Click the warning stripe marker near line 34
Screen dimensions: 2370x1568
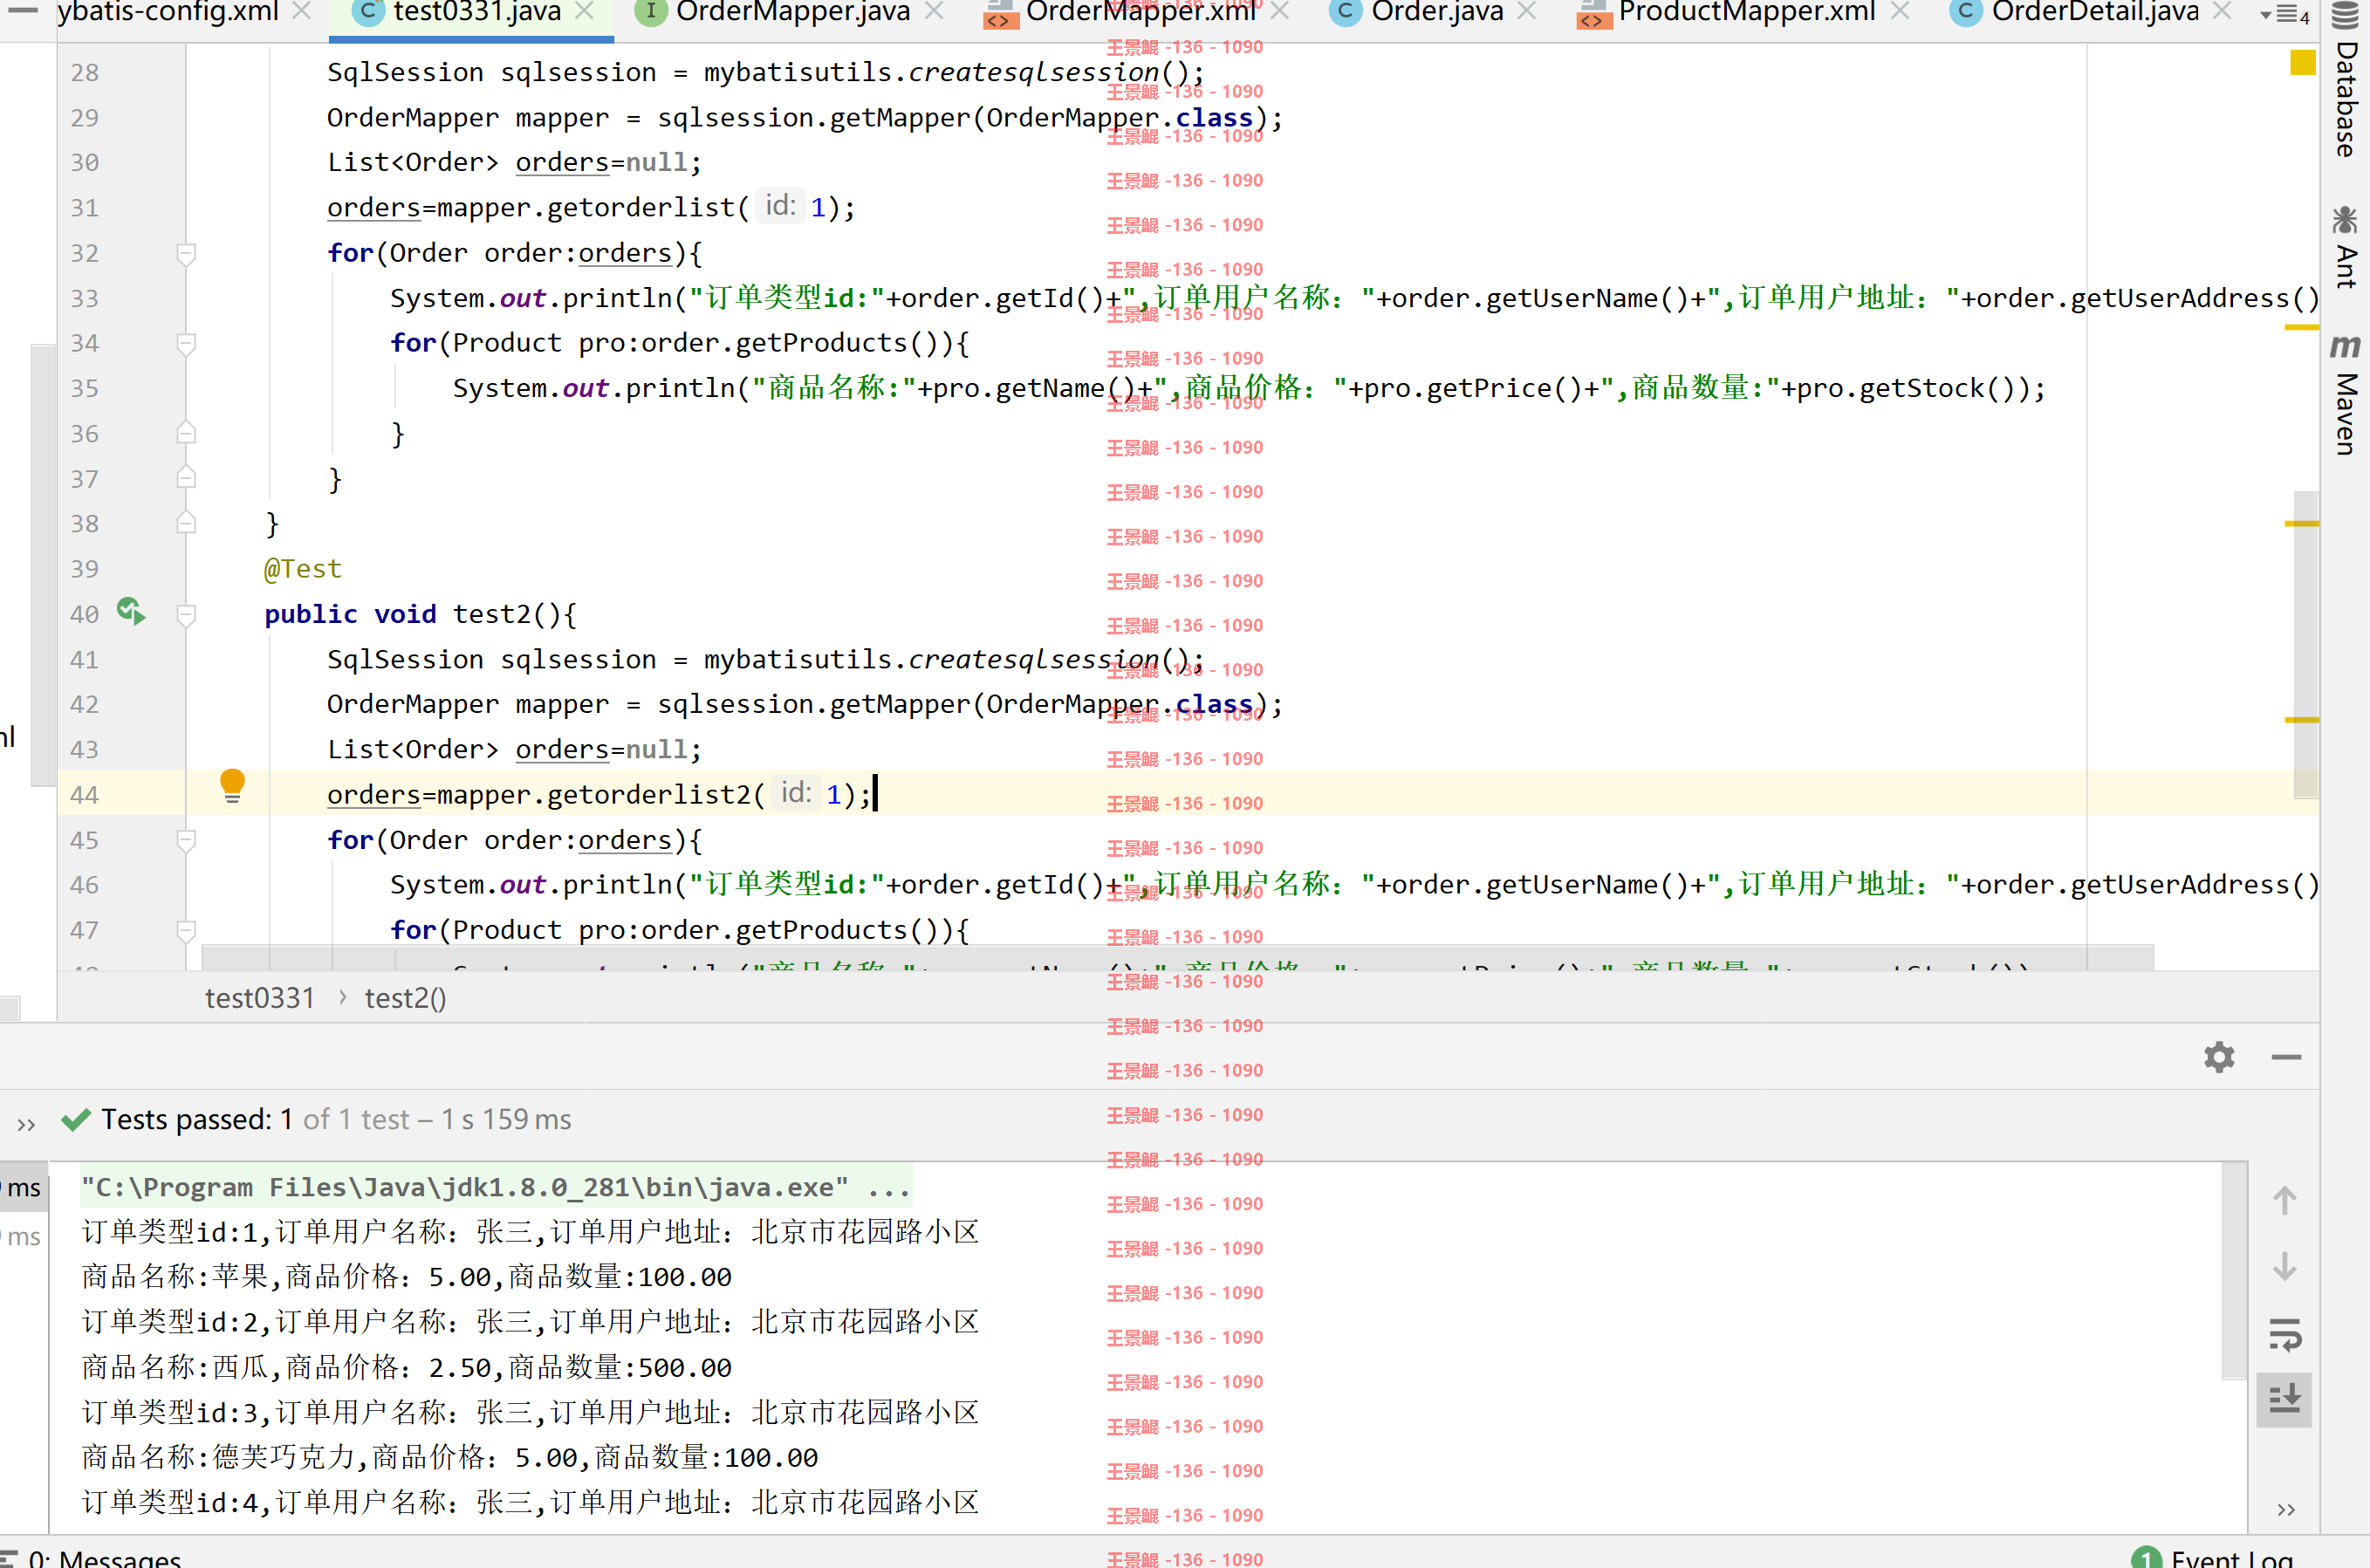point(2302,327)
